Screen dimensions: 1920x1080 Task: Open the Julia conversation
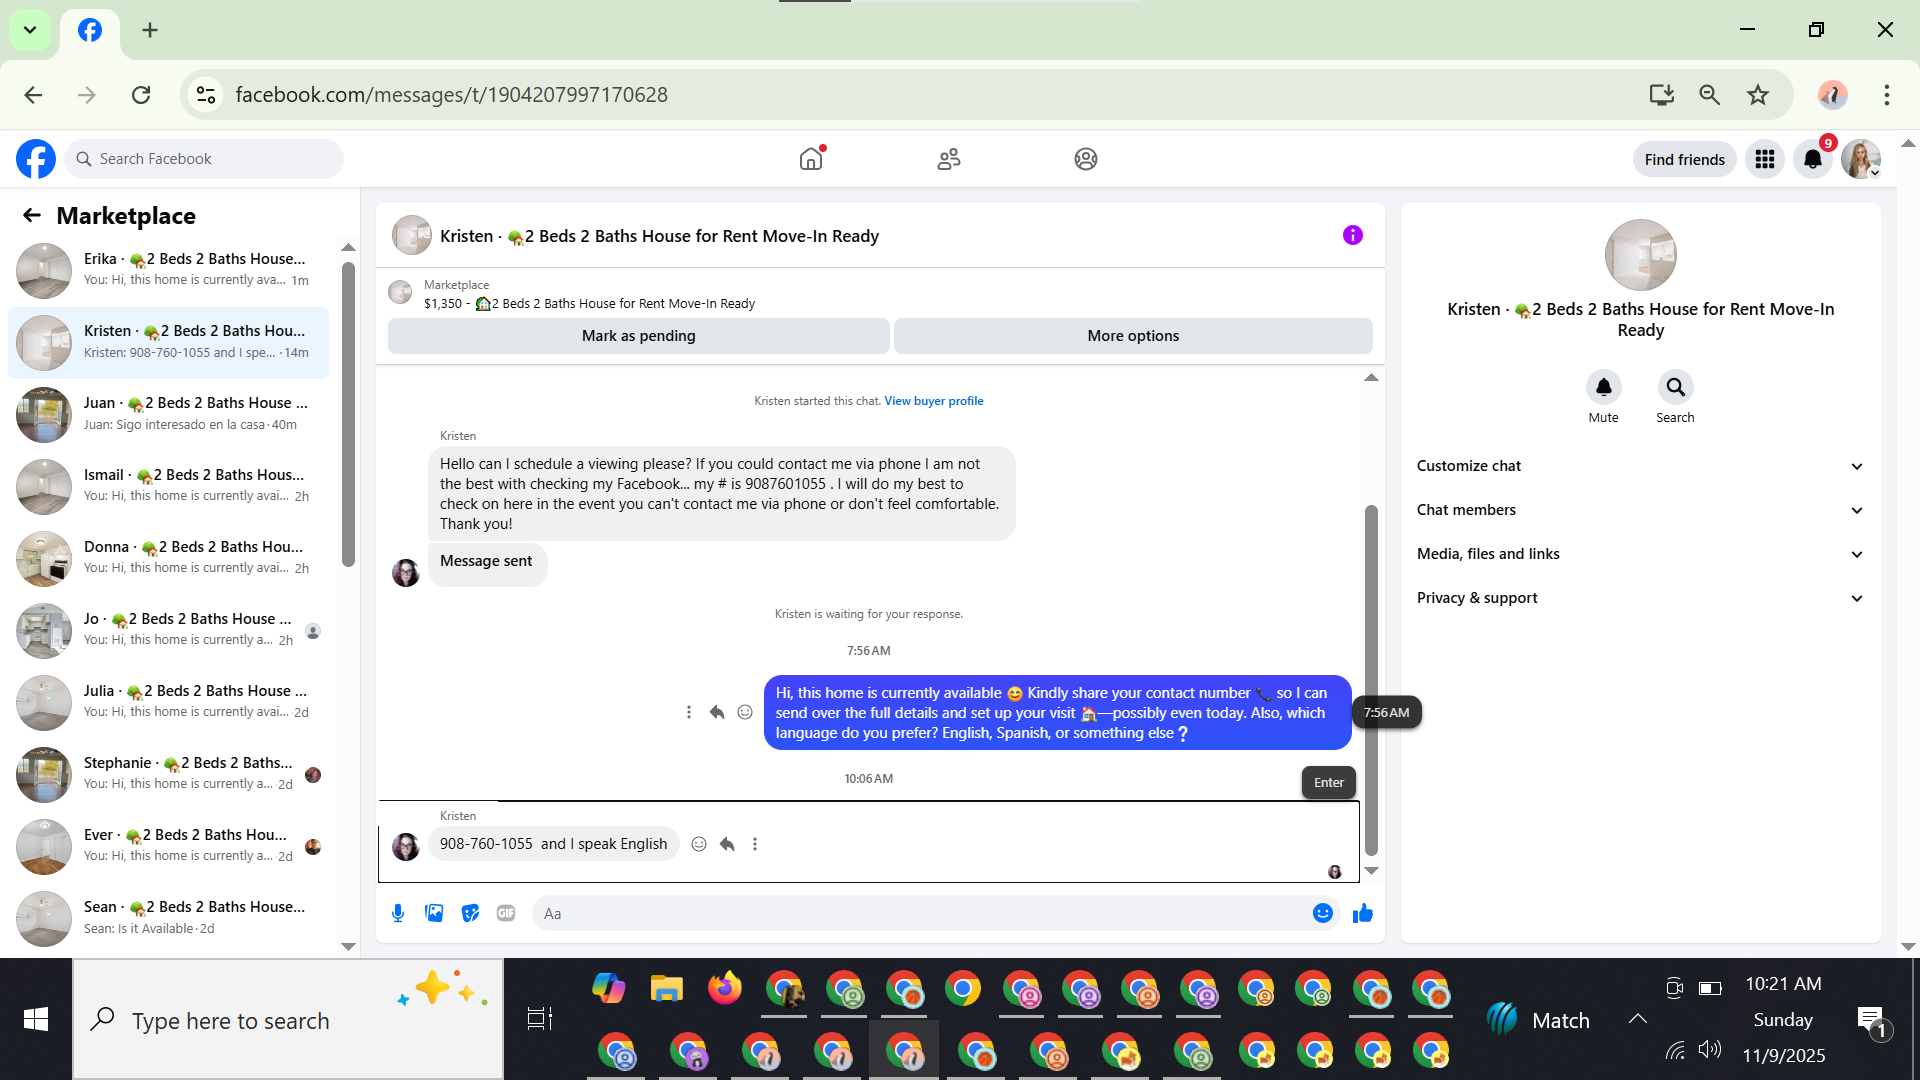(x=168, y=702)
